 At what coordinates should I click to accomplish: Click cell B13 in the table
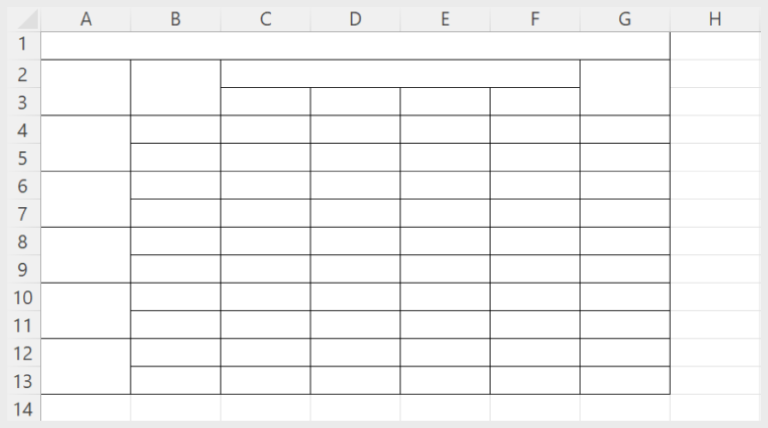click(x=175, y=380)
